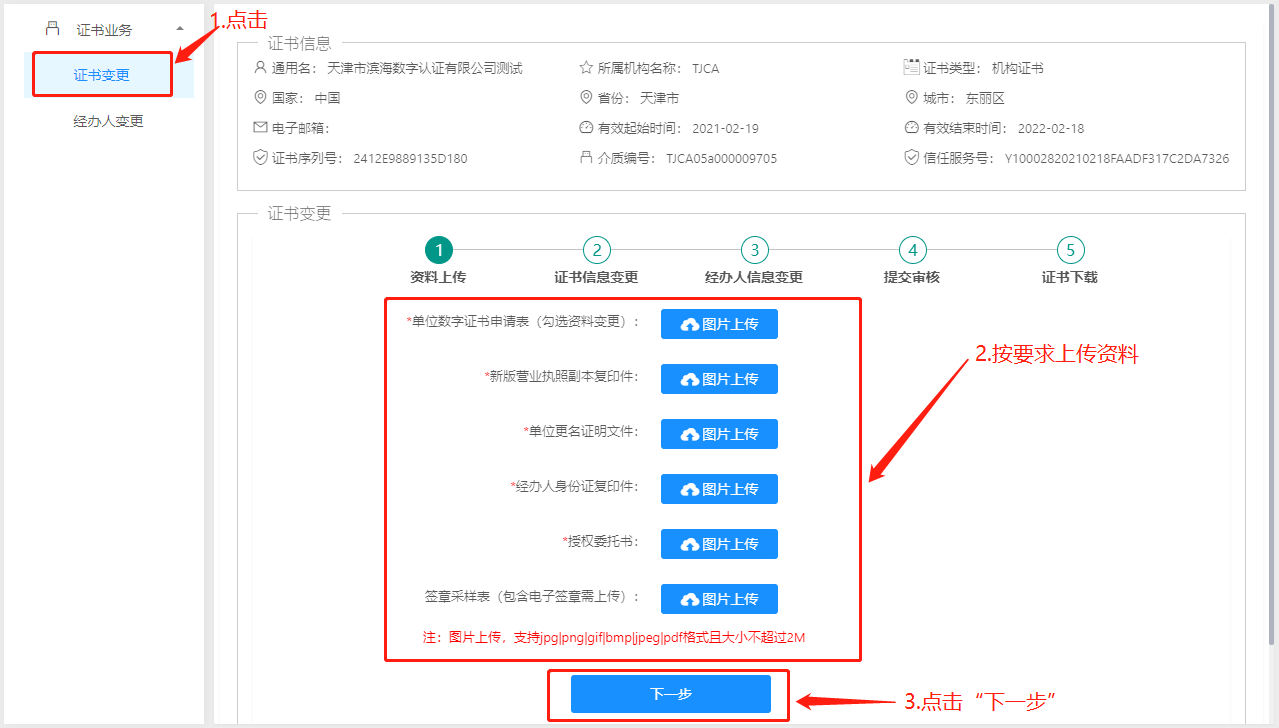Upload image for 单位更名证明文件
The image size is (1279, 728).
tap(719, 434)
